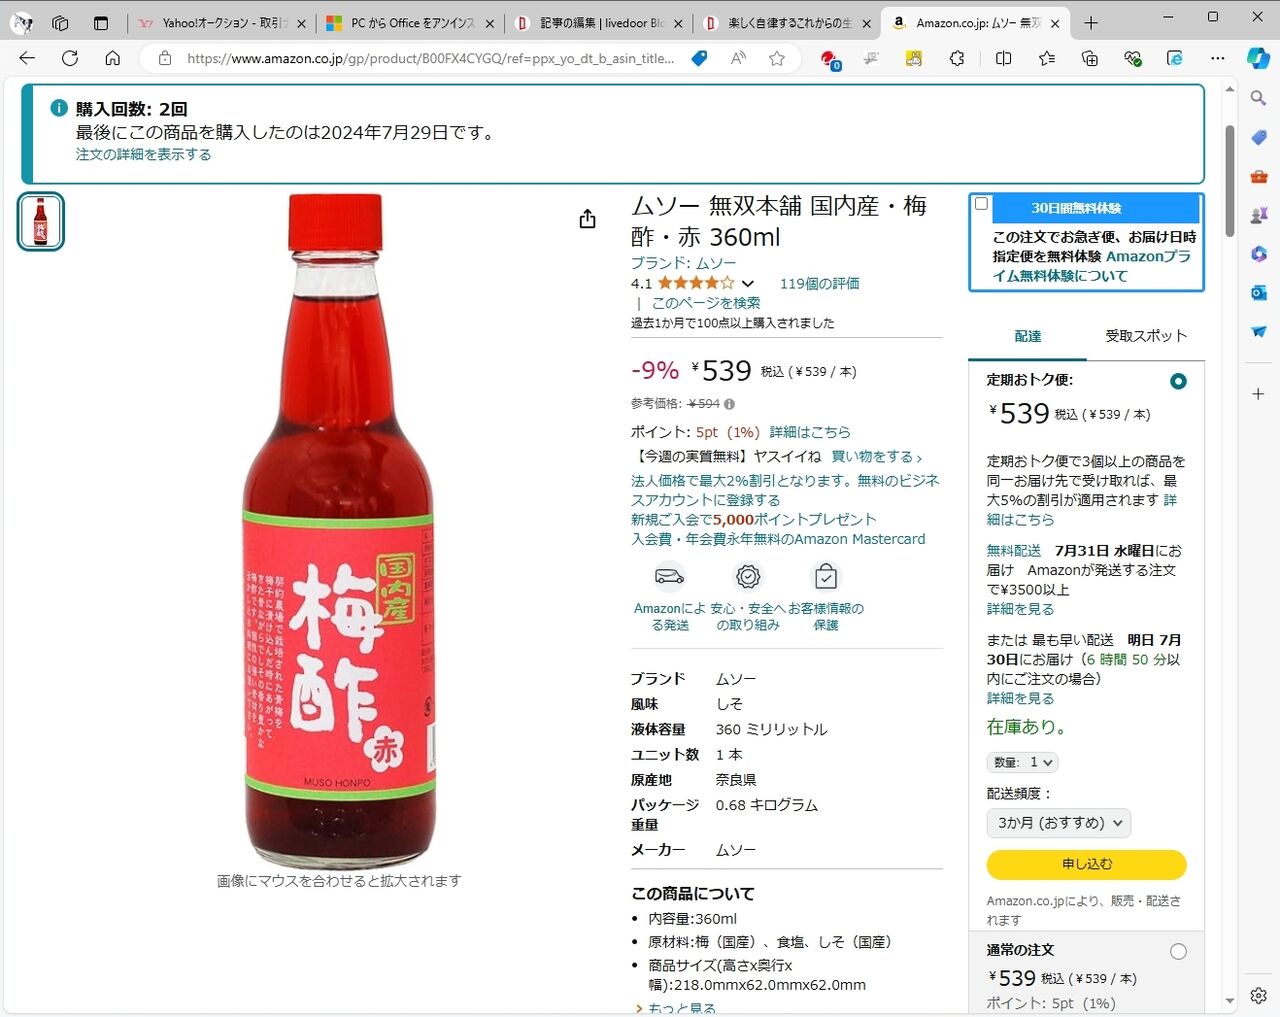Add a new app to sidebar
Viewport: 1280px width, 1017px height.
click(1259, 394)
